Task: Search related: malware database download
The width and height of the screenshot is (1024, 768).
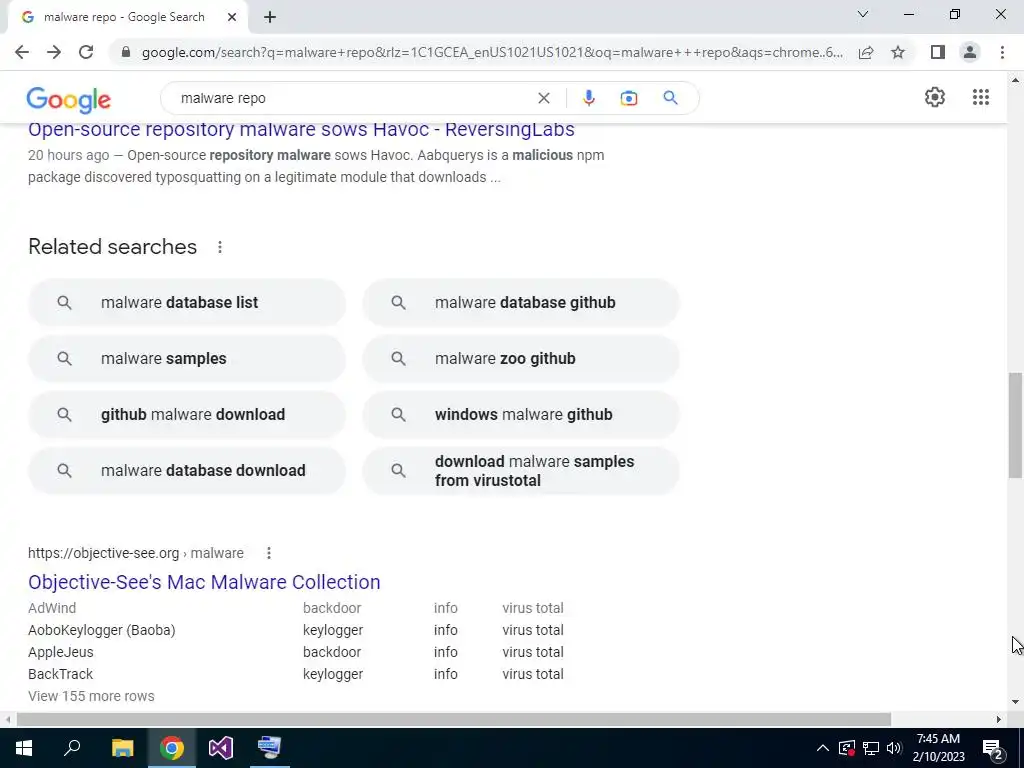Action: pos(187,471)
